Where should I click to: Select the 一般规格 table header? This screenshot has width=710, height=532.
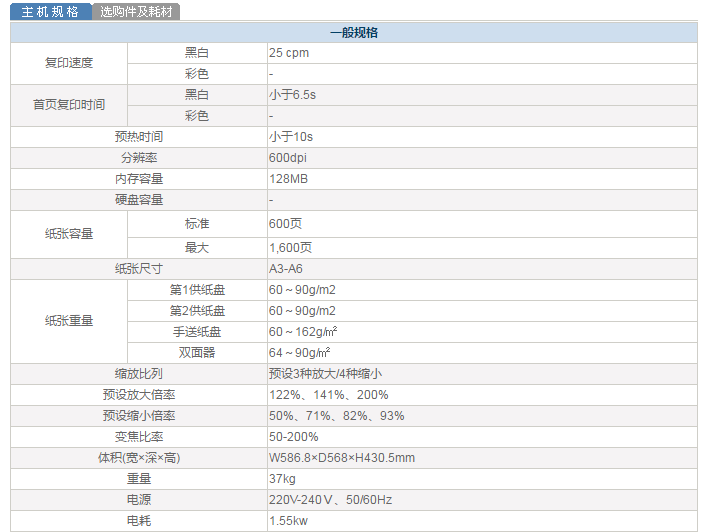[x=354, y=33]
